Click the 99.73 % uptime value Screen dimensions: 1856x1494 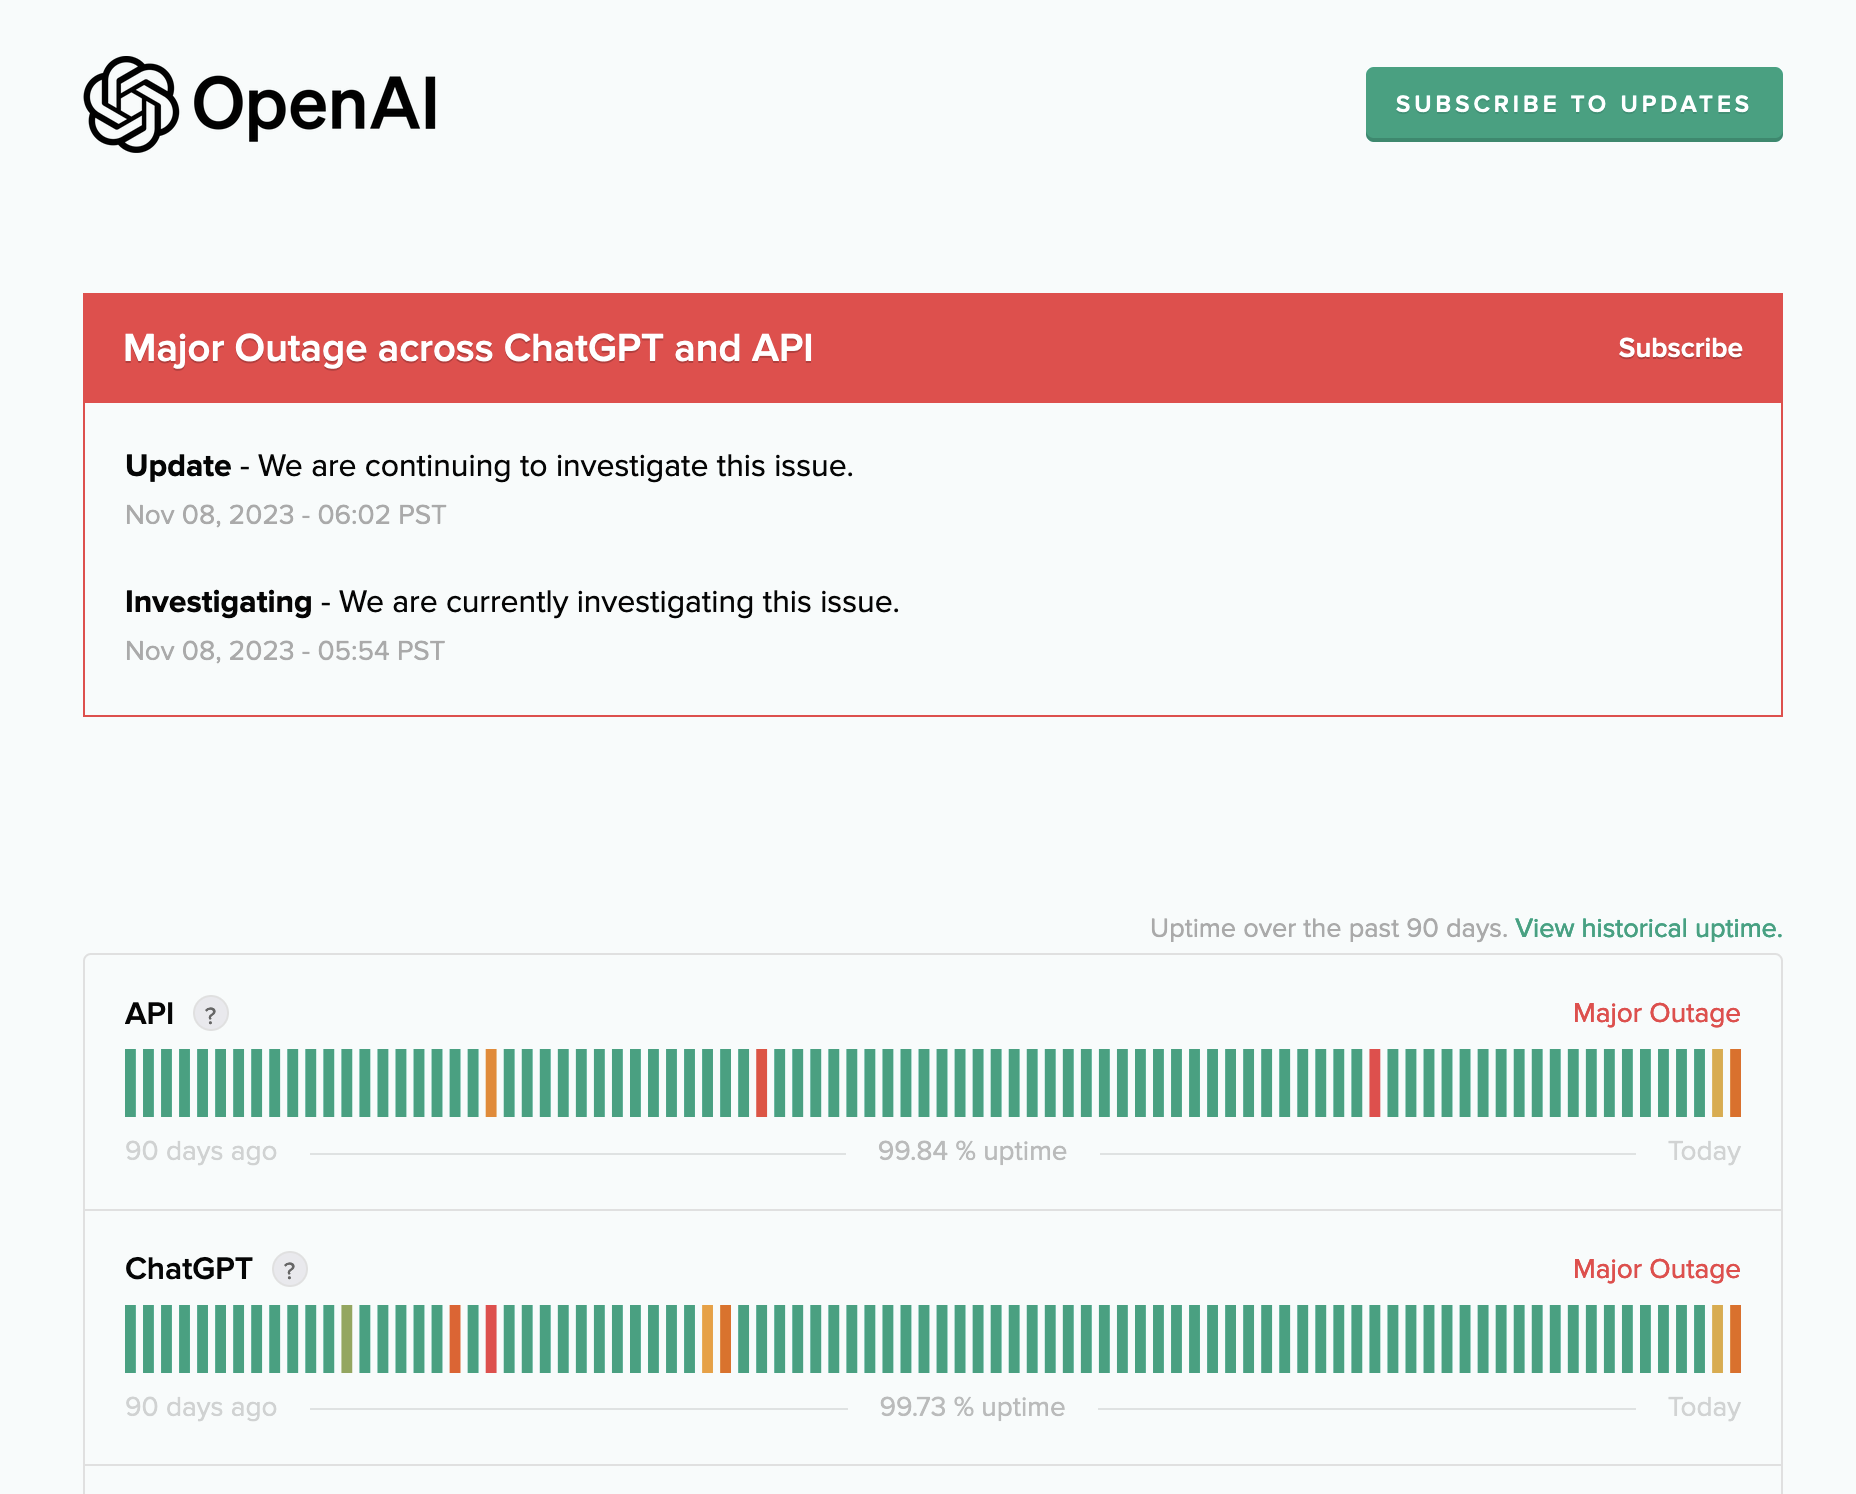pos(972,1407)
